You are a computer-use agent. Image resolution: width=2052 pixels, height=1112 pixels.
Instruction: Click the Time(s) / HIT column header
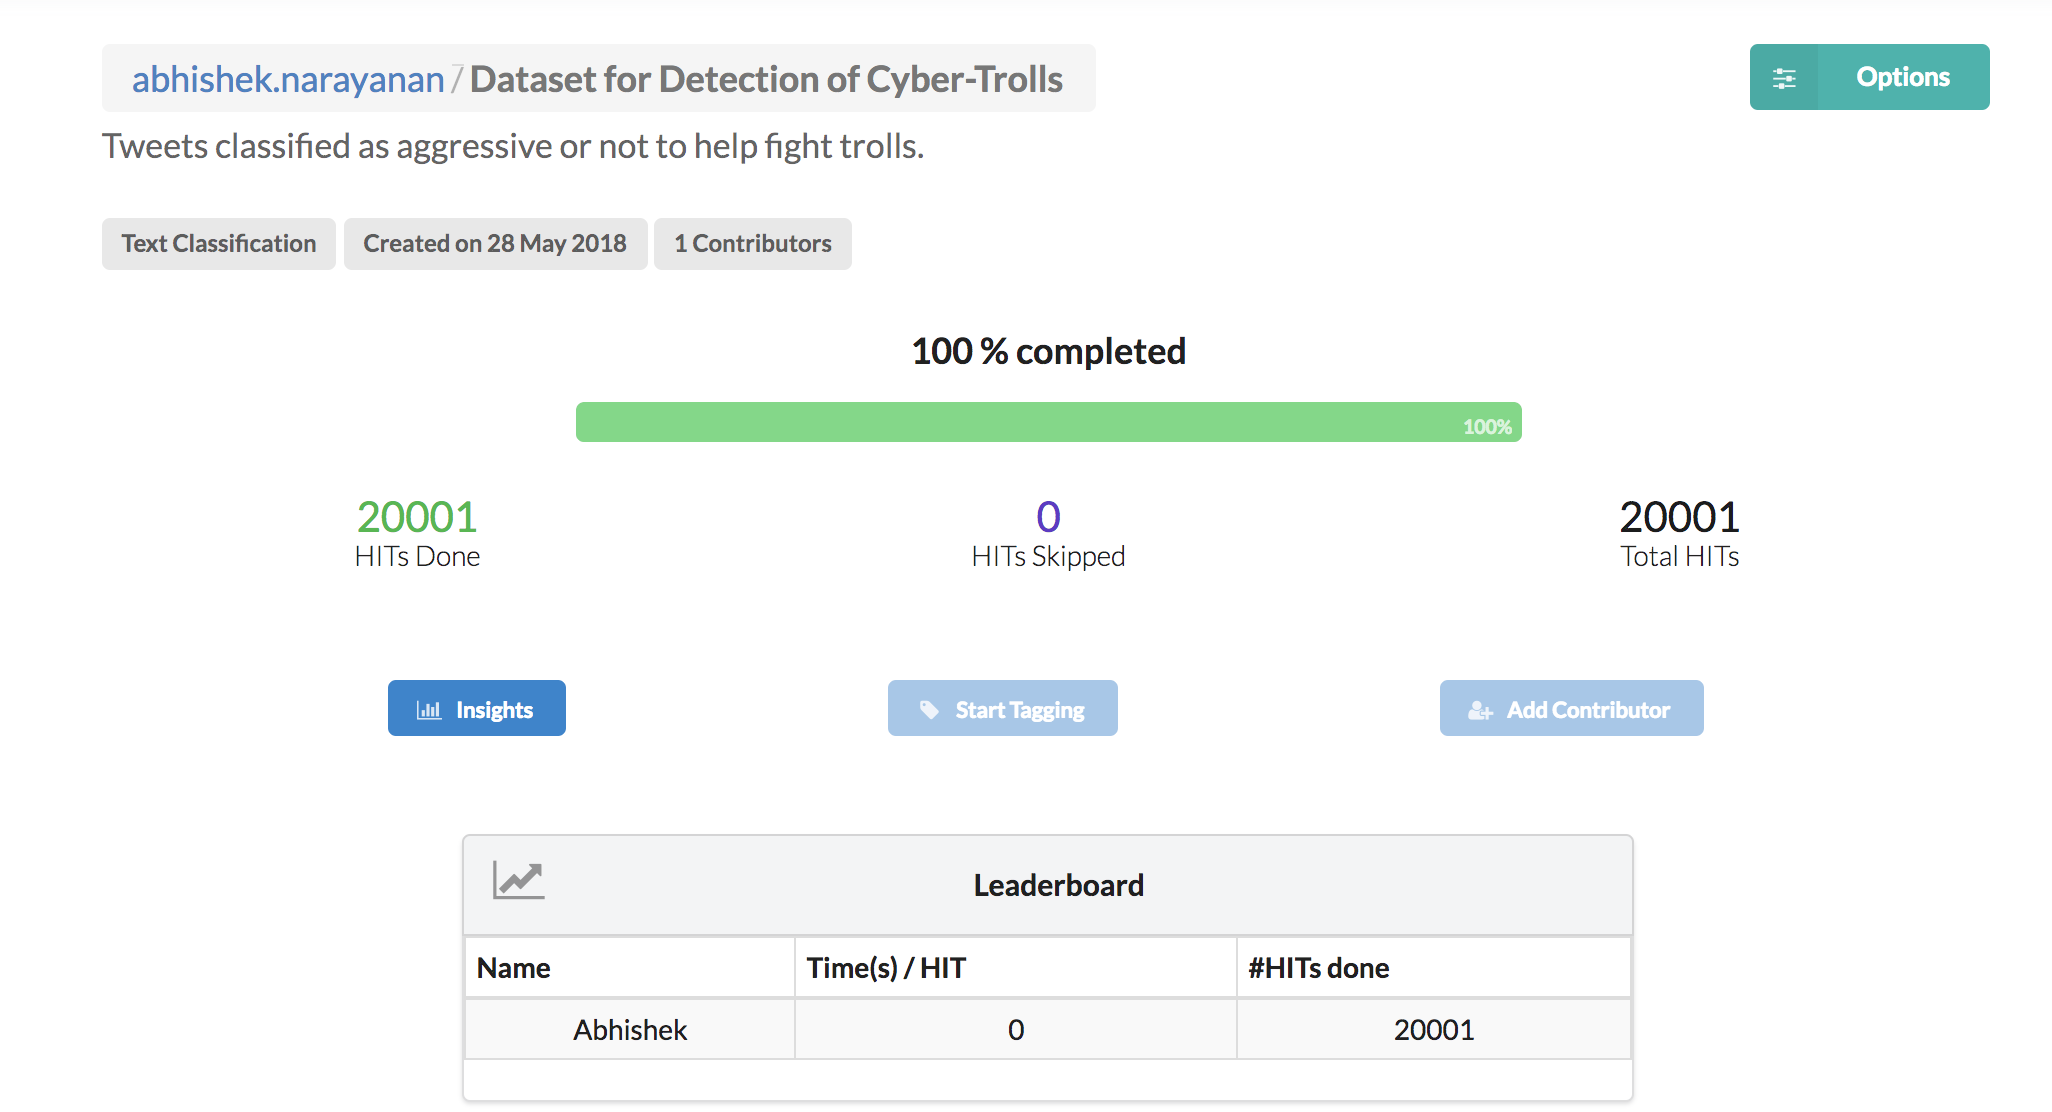tap(886, 967)
